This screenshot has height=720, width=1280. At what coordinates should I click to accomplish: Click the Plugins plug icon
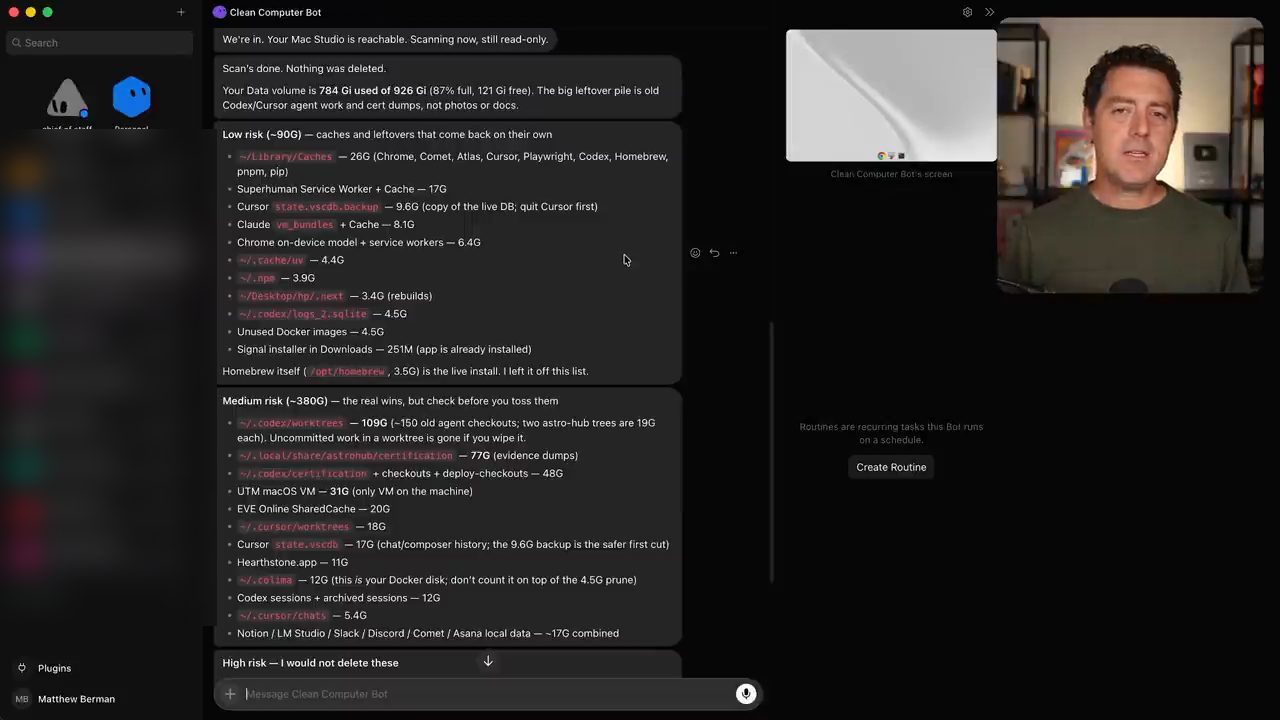pos(22,668)
